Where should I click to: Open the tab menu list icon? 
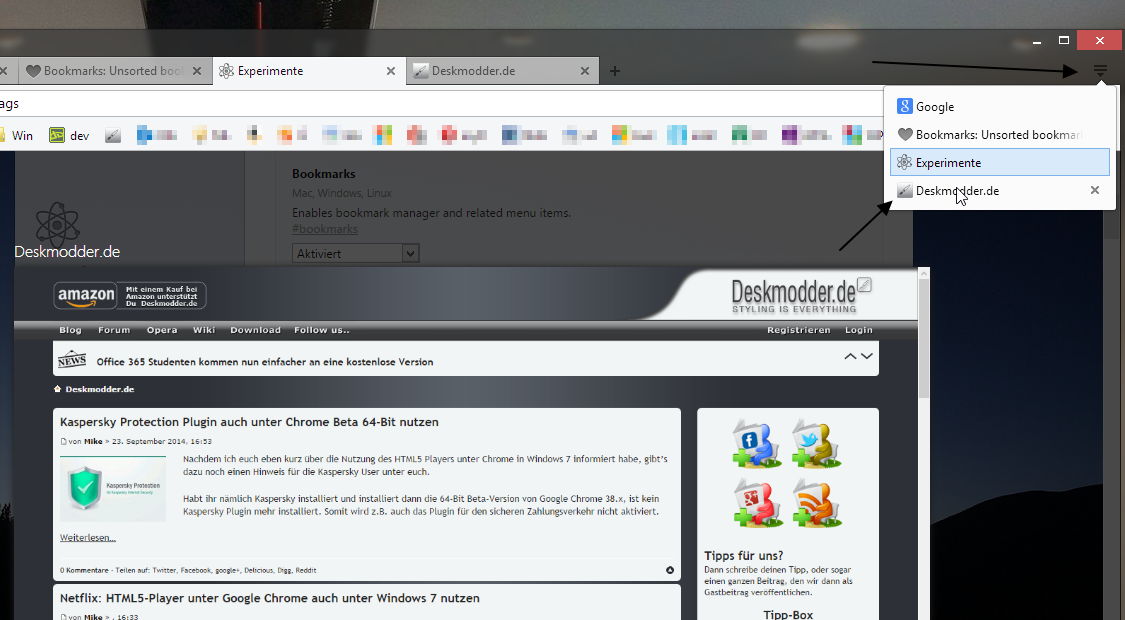1100,70
